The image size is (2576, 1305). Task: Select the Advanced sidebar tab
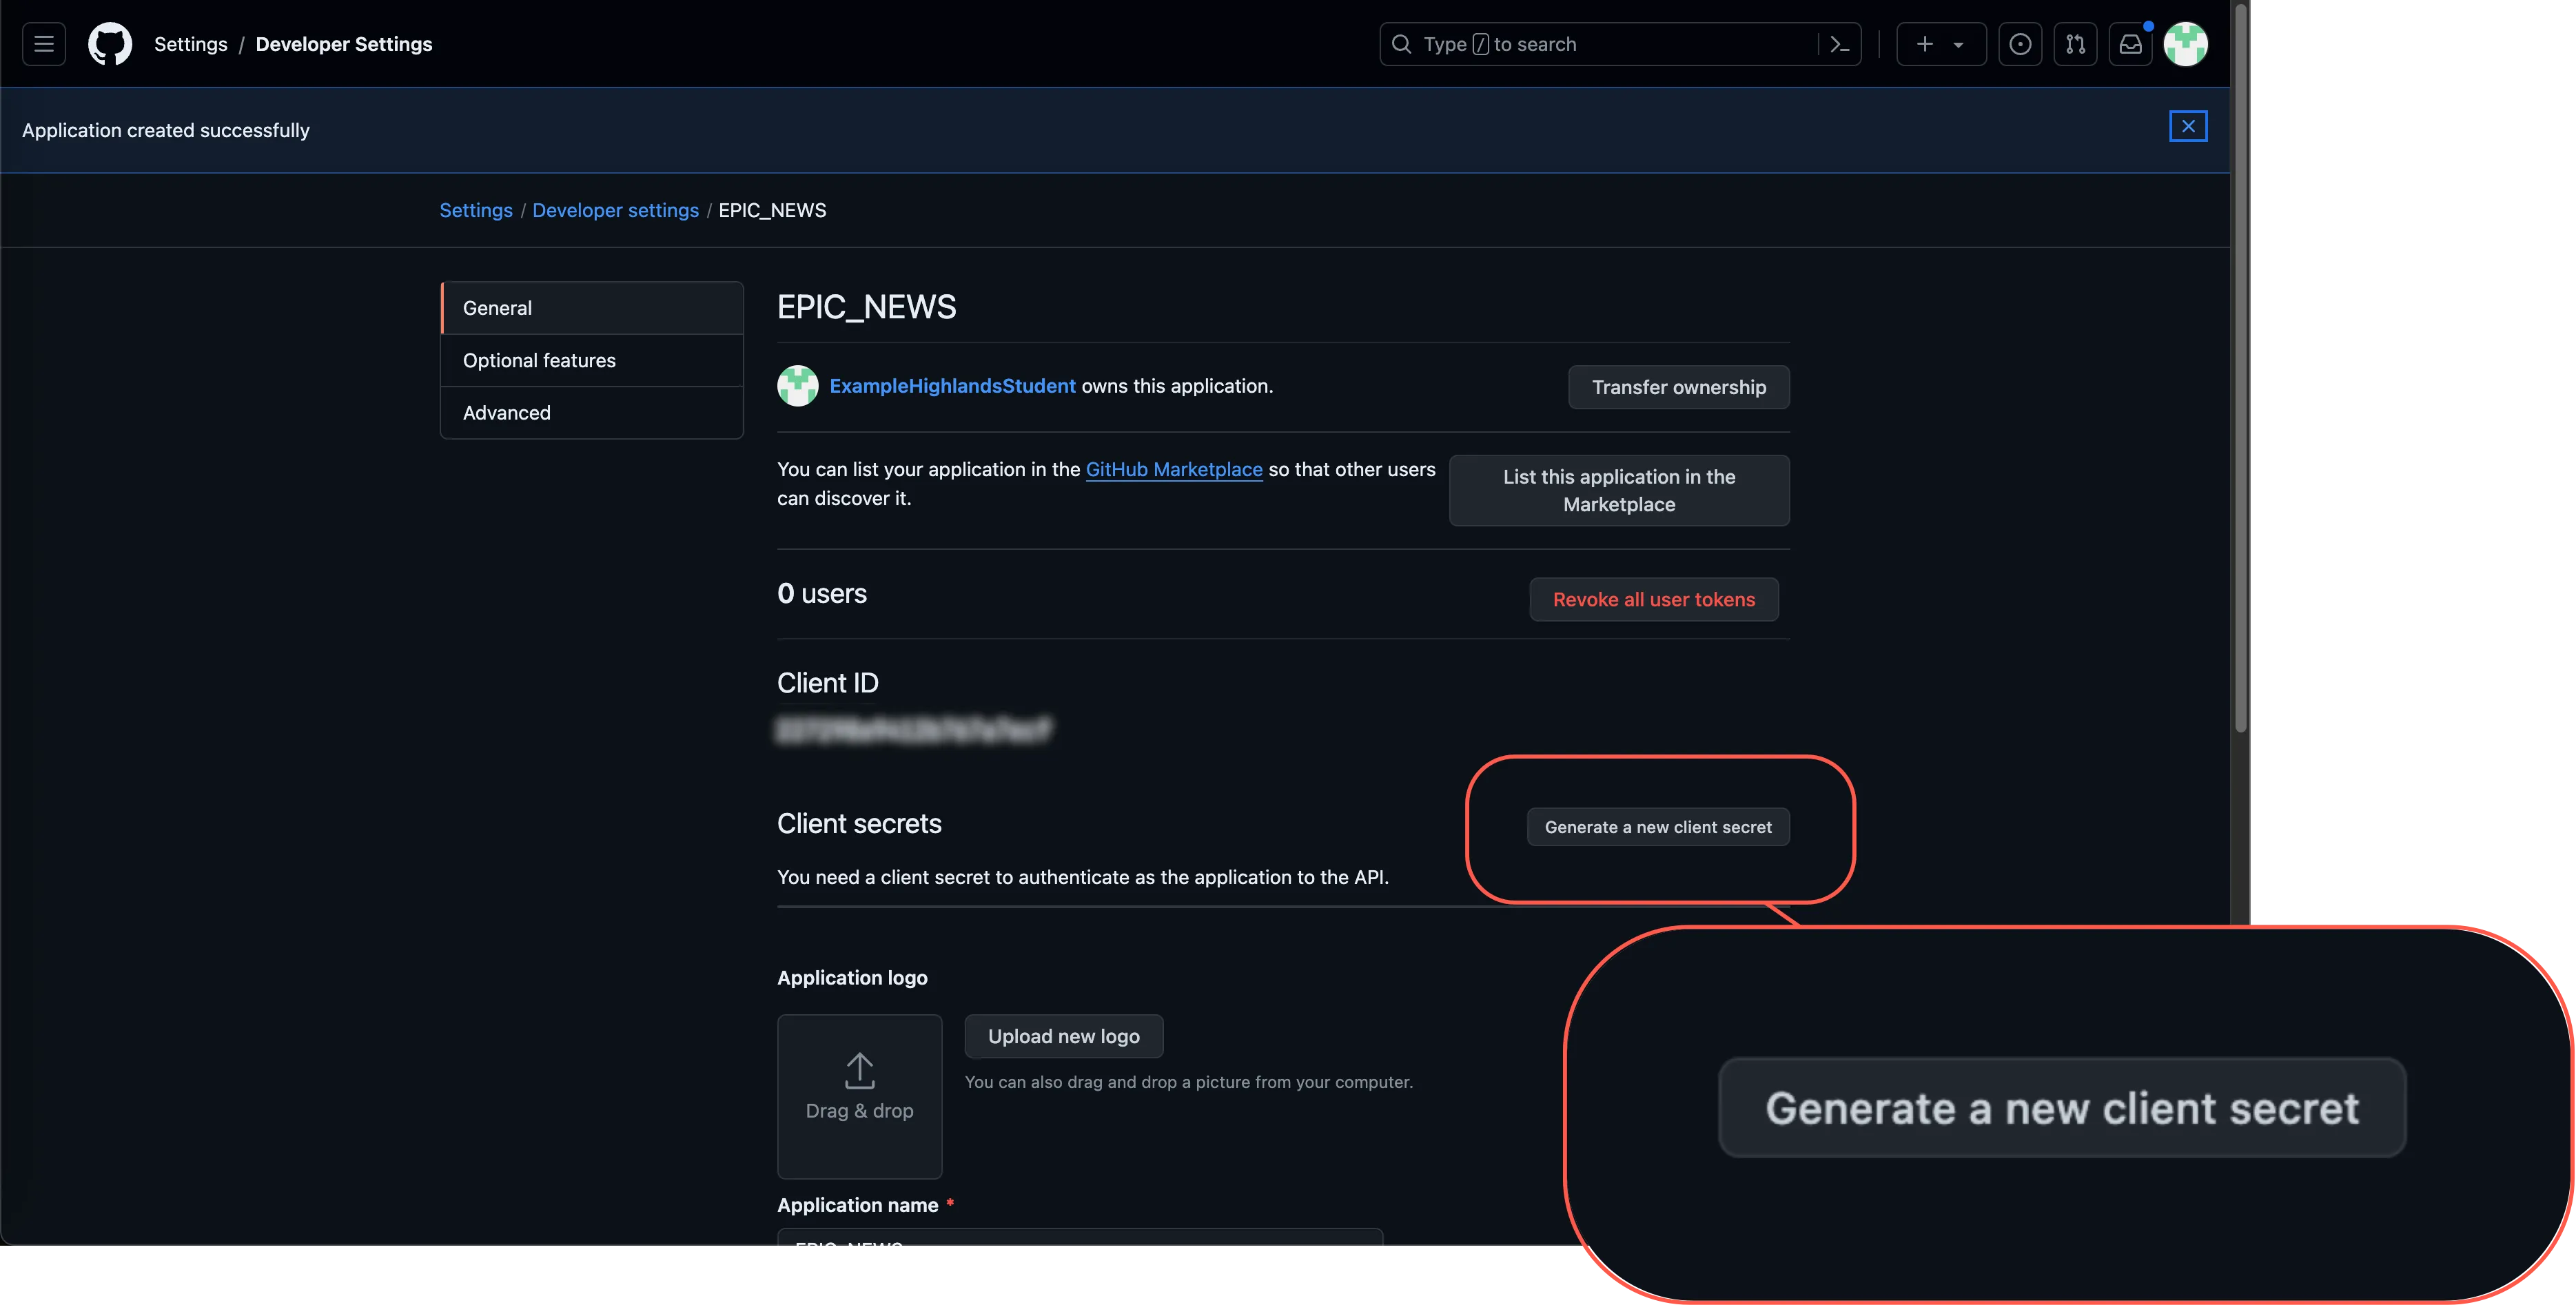(x=592, y=412)
